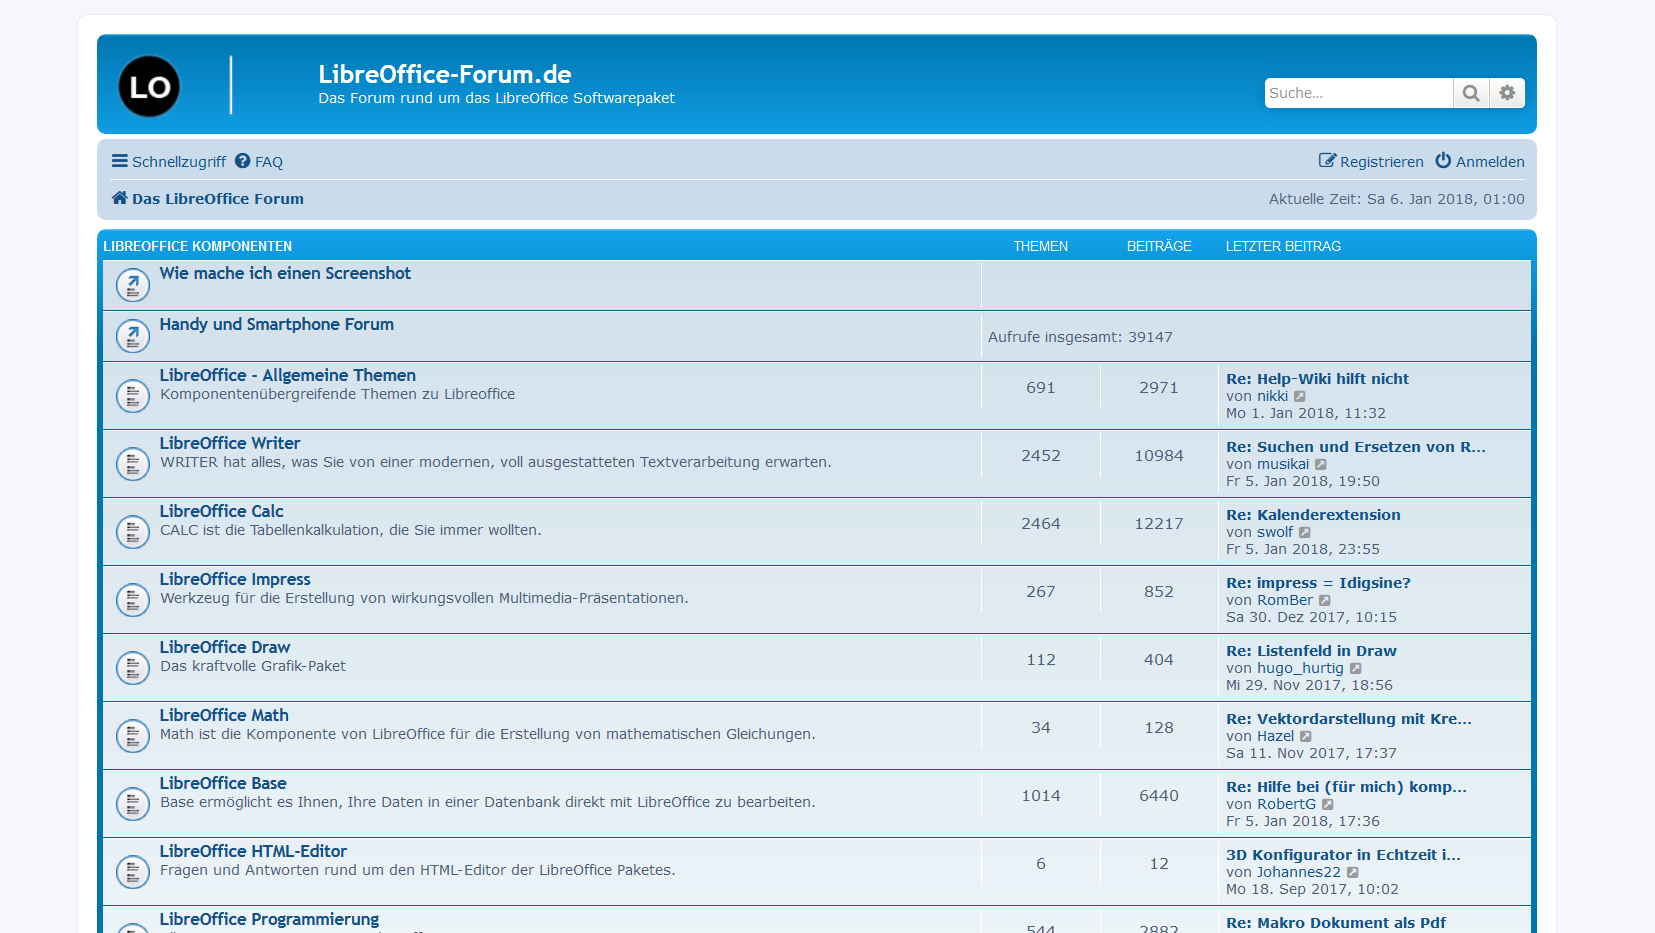Open LibreOffice Math forum

[224, 715]
